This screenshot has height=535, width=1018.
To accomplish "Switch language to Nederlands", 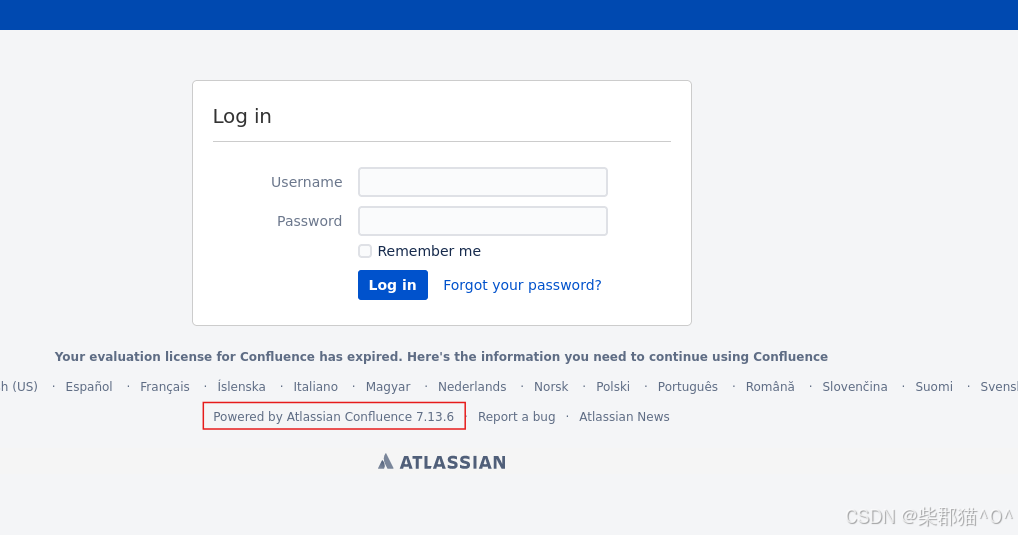I will tap(472, 386).
